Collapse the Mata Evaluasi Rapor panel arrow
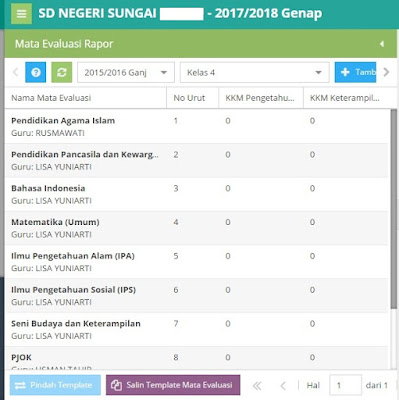The image size is (399, 400). [x=382, y=44]
